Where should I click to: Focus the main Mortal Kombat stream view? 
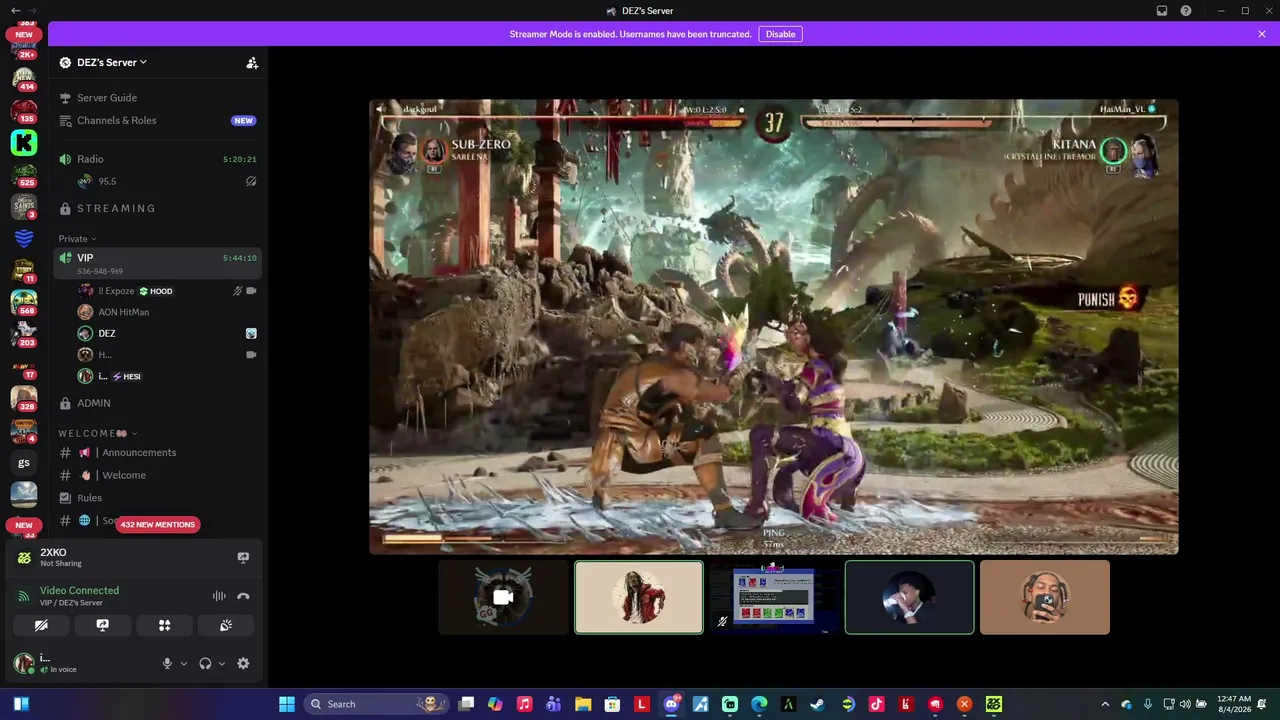(x=774, y=327)
